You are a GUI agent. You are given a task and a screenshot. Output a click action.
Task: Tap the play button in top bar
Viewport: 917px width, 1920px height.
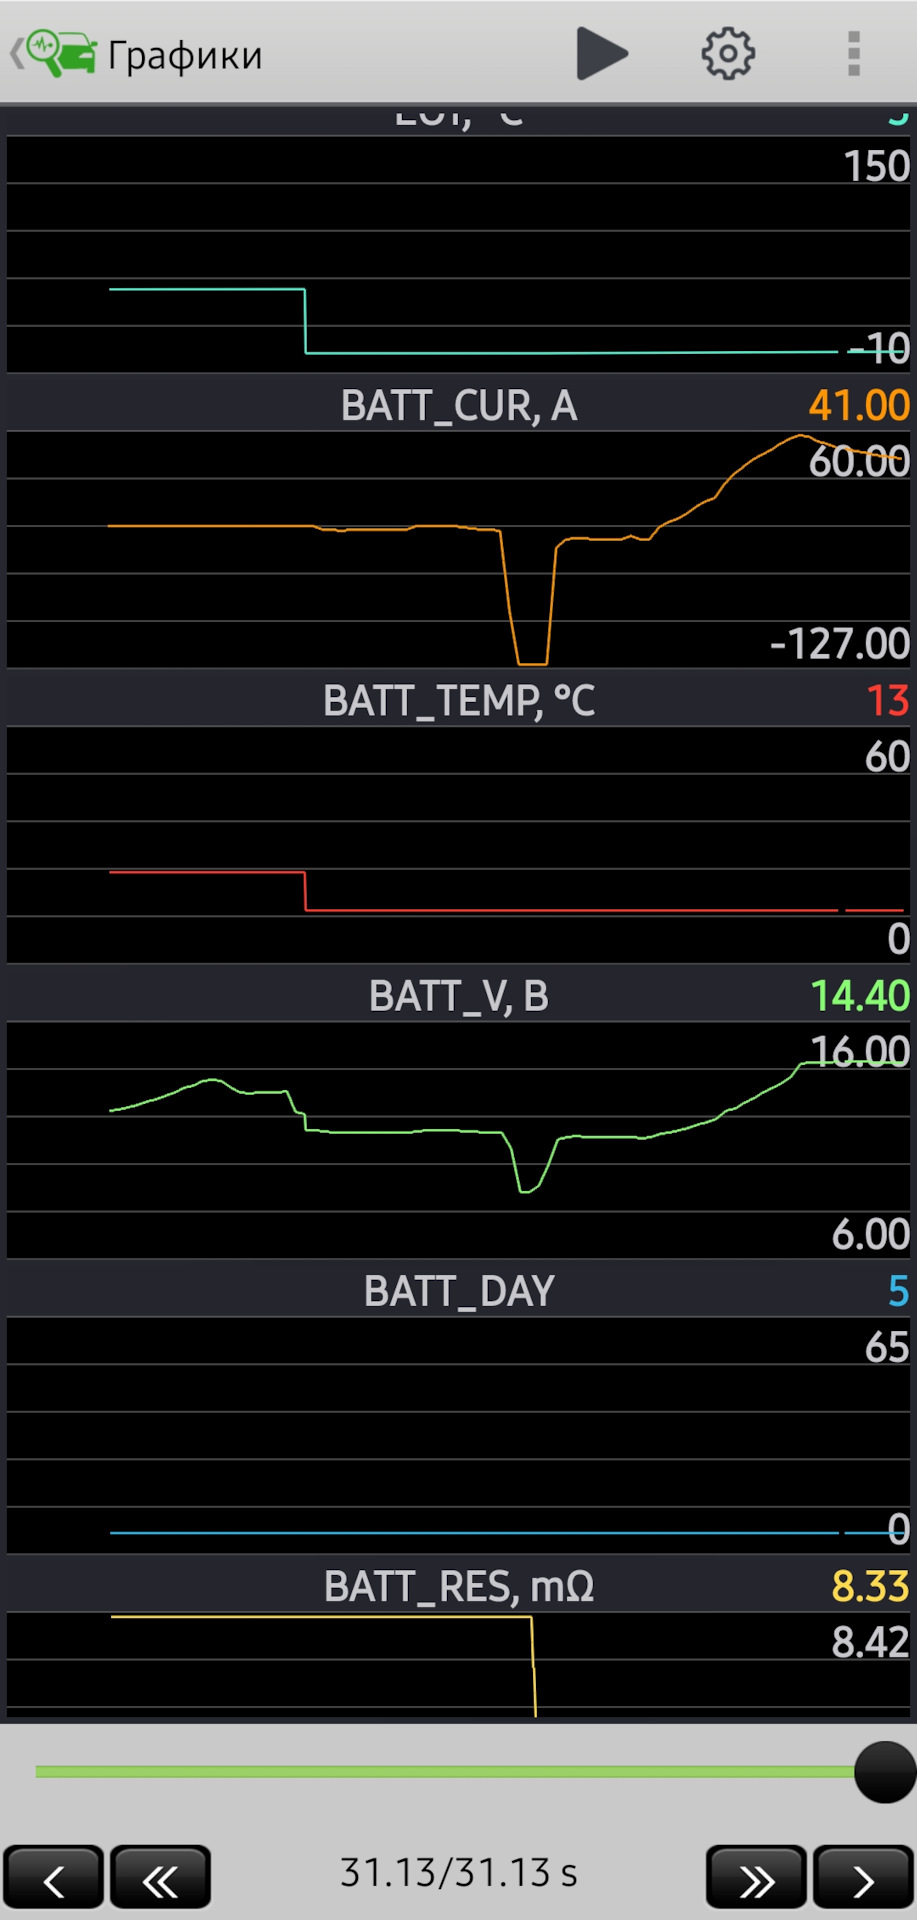(601, 54)
